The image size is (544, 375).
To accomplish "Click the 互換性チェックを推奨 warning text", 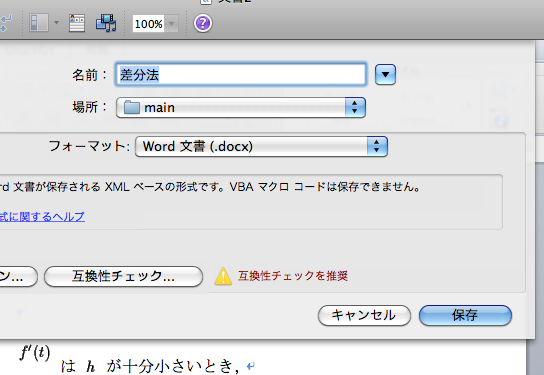I will (x=293, y=276).
